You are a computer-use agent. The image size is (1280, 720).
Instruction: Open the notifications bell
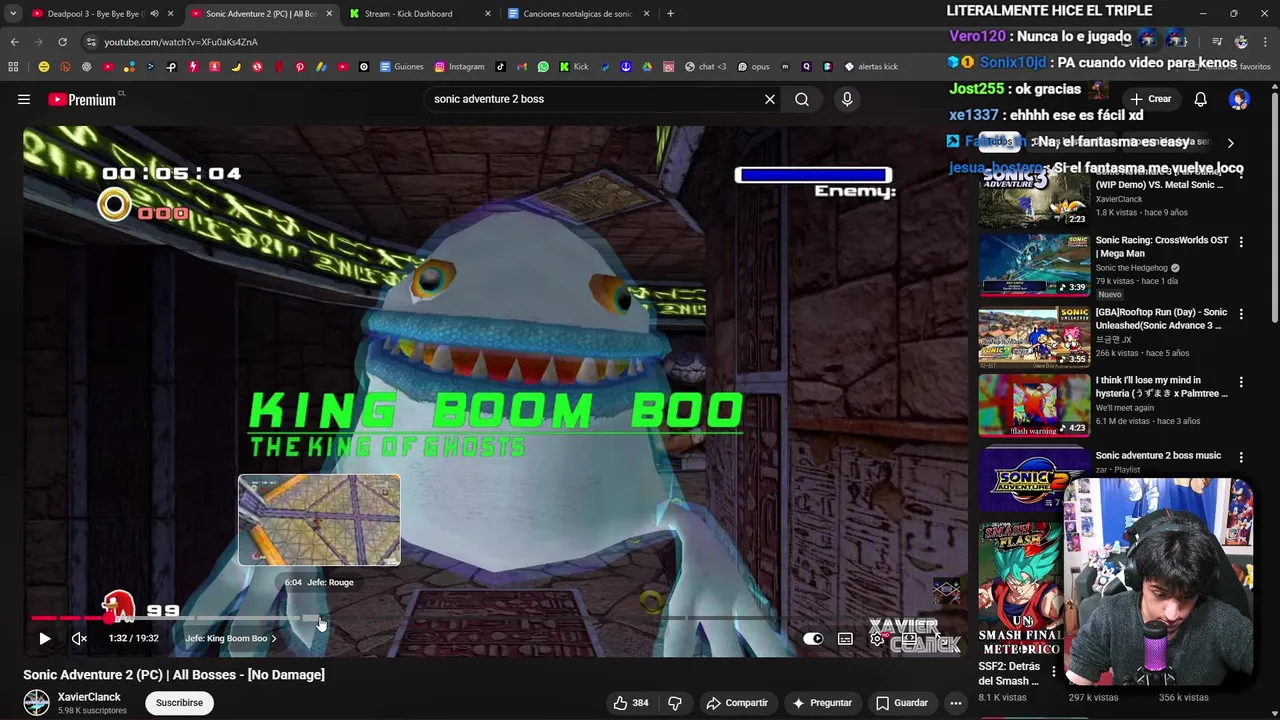pyautogui.click(x=1200, y=99)
